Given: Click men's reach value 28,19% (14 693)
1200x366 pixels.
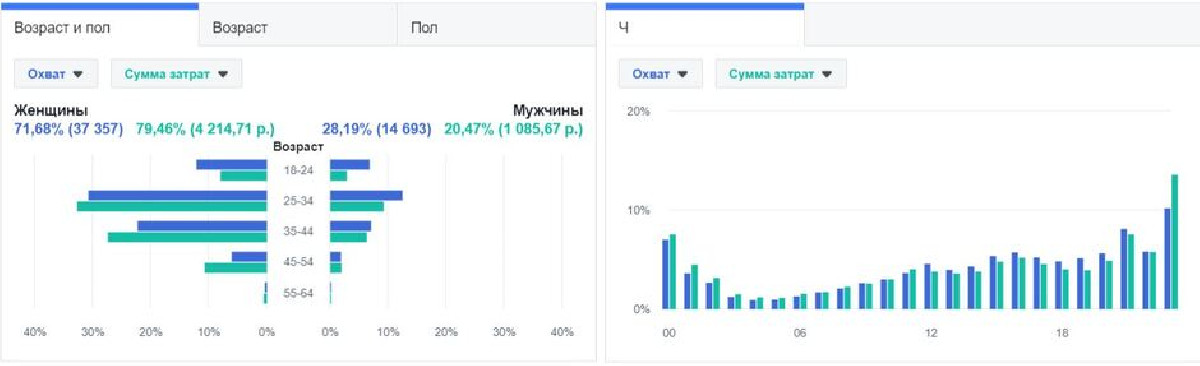Looking at the screenshot, I should [376, 129].
